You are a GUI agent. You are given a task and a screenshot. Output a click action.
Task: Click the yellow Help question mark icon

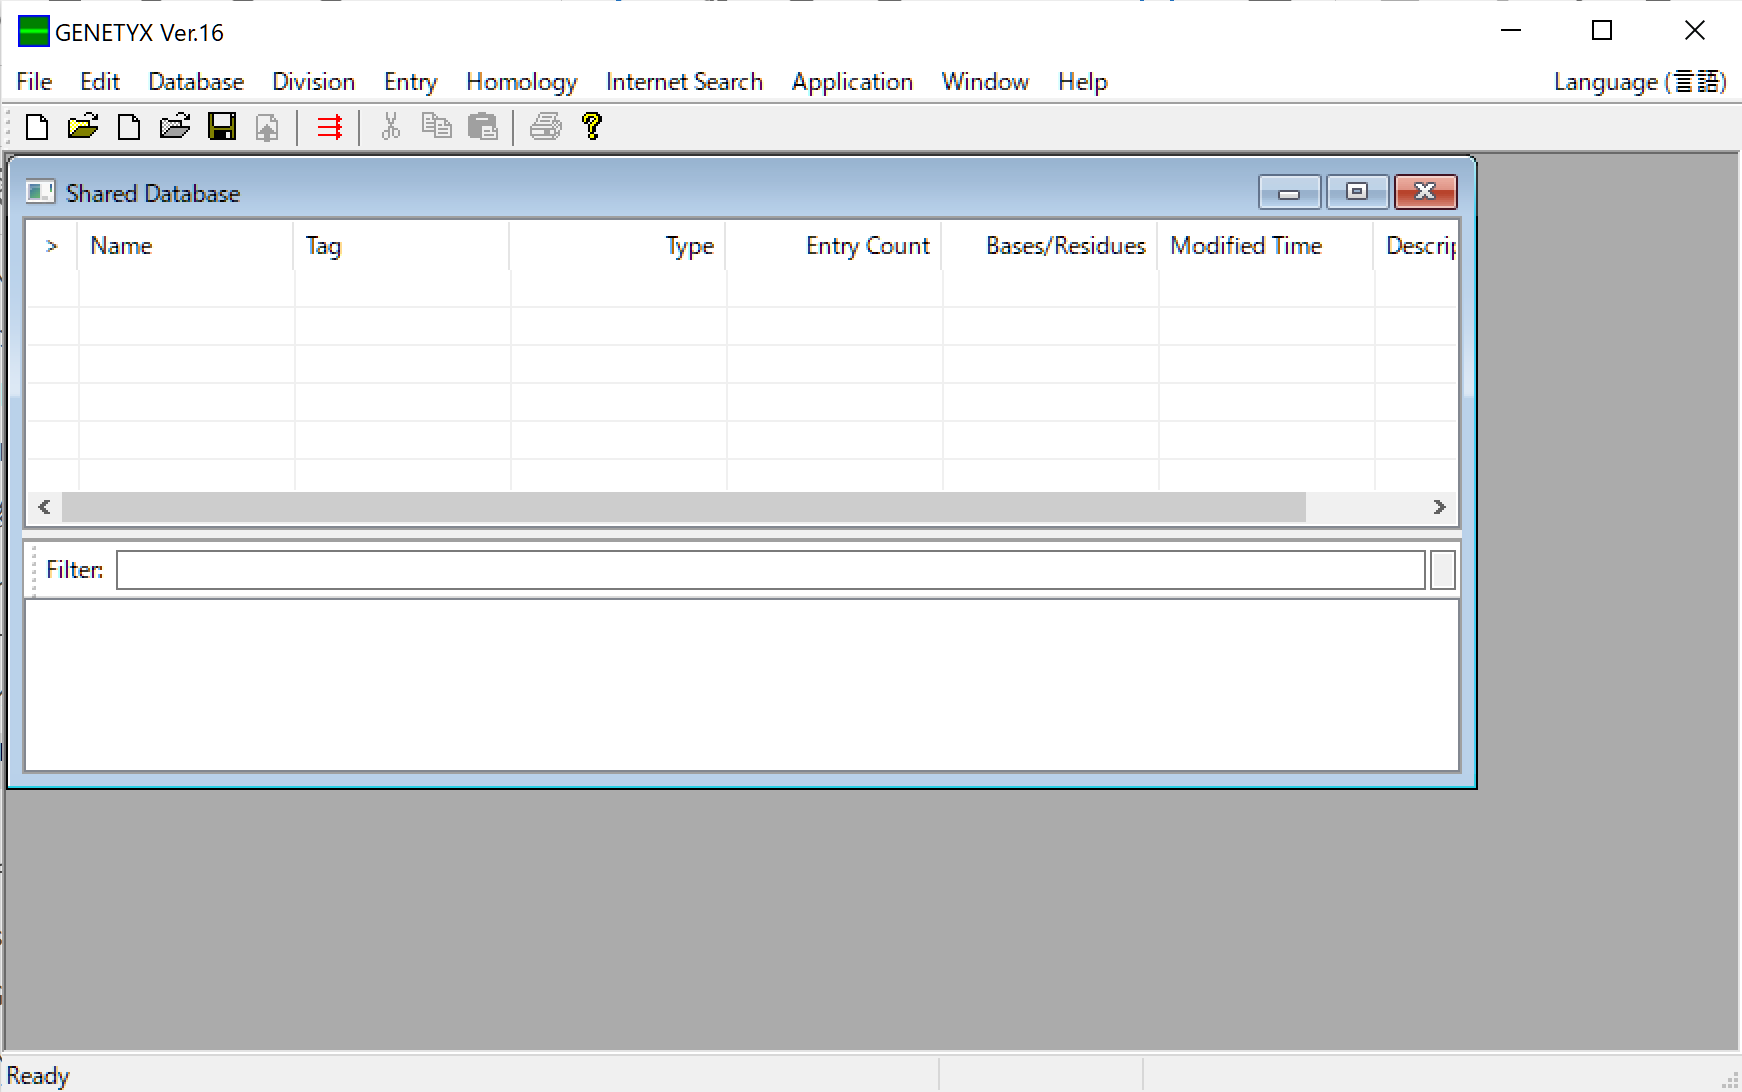coord(592,126)
